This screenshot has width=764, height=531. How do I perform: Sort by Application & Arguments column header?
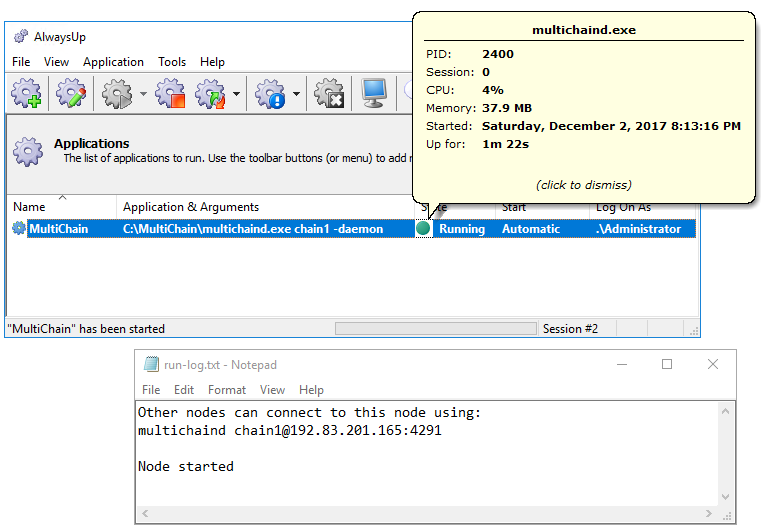pyautogui.click(x=266, y=207)
